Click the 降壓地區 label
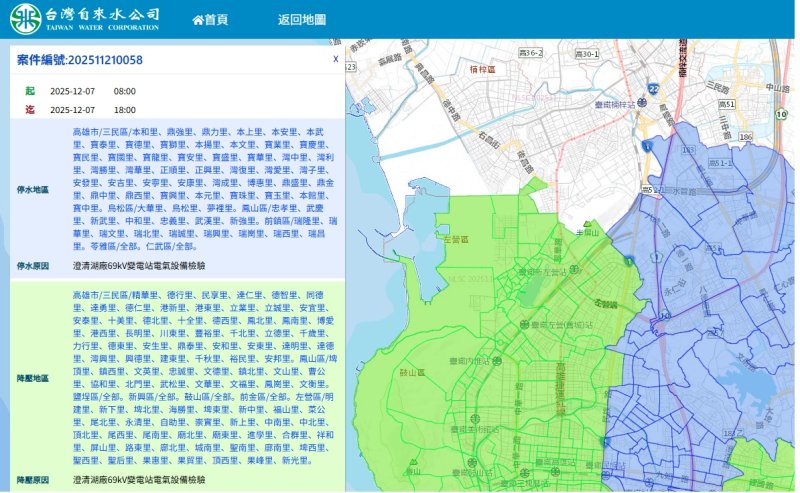 click(33, 378)
